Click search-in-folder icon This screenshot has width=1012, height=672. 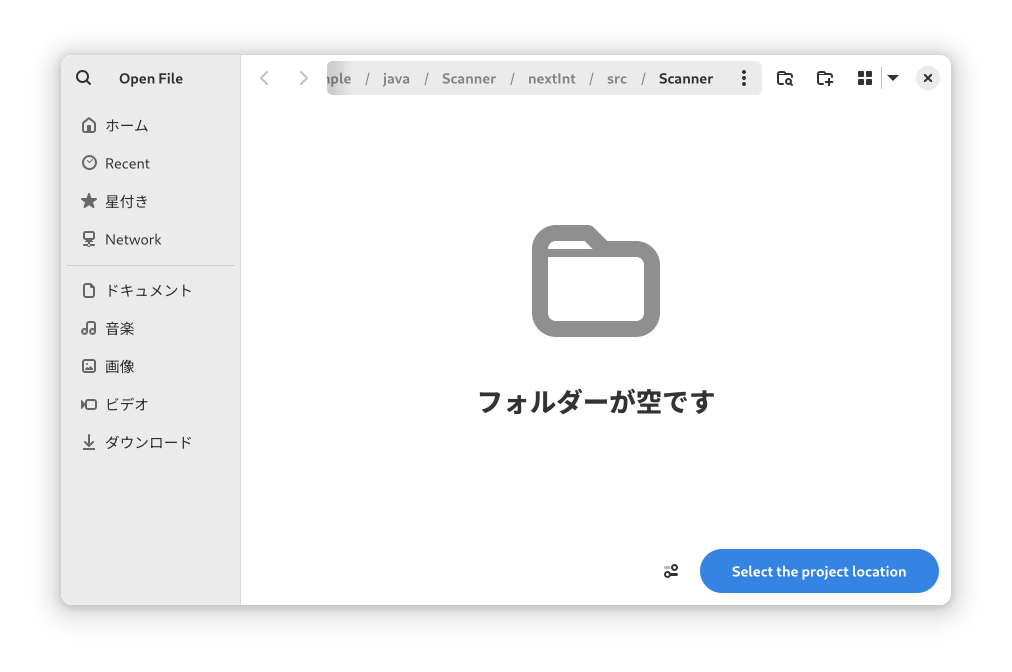point(785,78)
